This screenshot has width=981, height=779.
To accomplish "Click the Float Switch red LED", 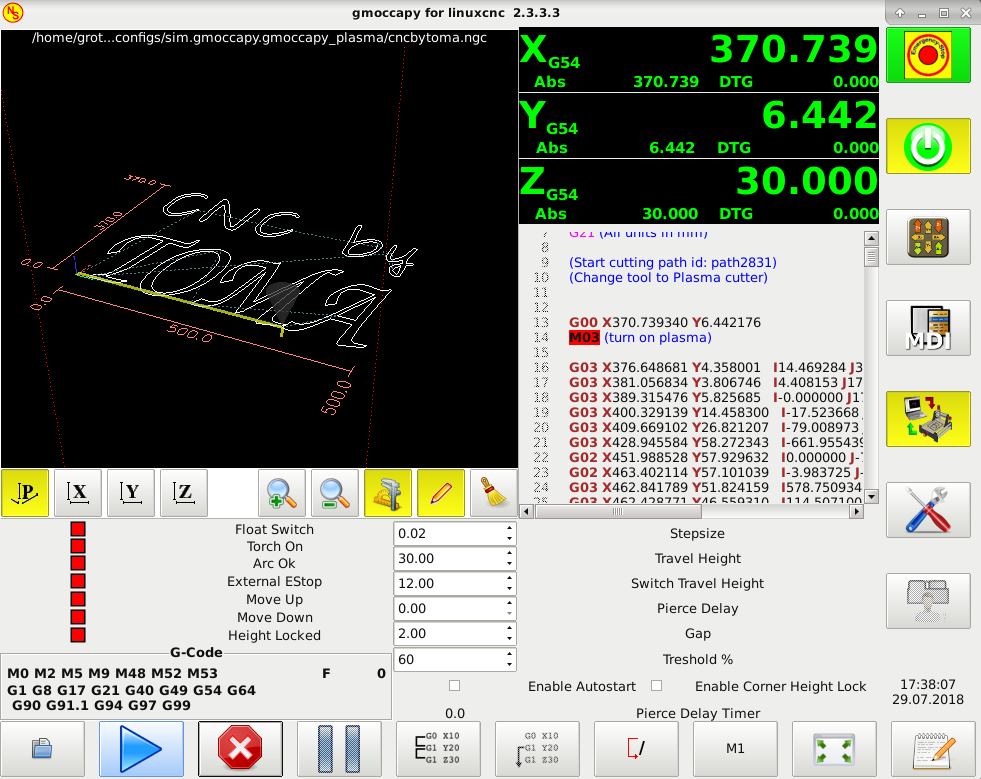I will pyautogui.click(x=78, y=529).
